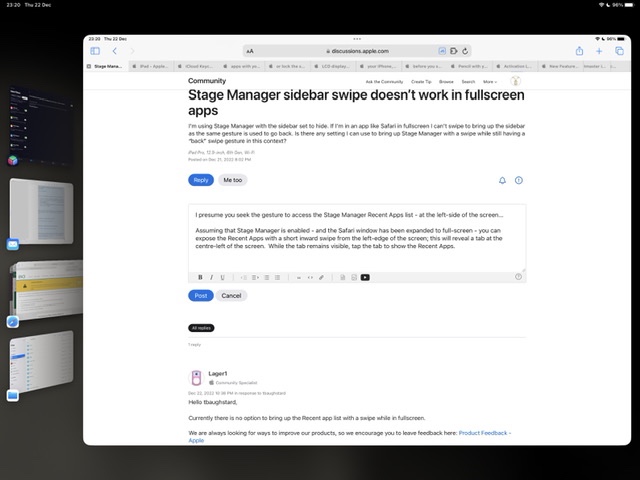Switch to the iPad - Apple tab
The image size is (640, 480).
tap(153, 66)
